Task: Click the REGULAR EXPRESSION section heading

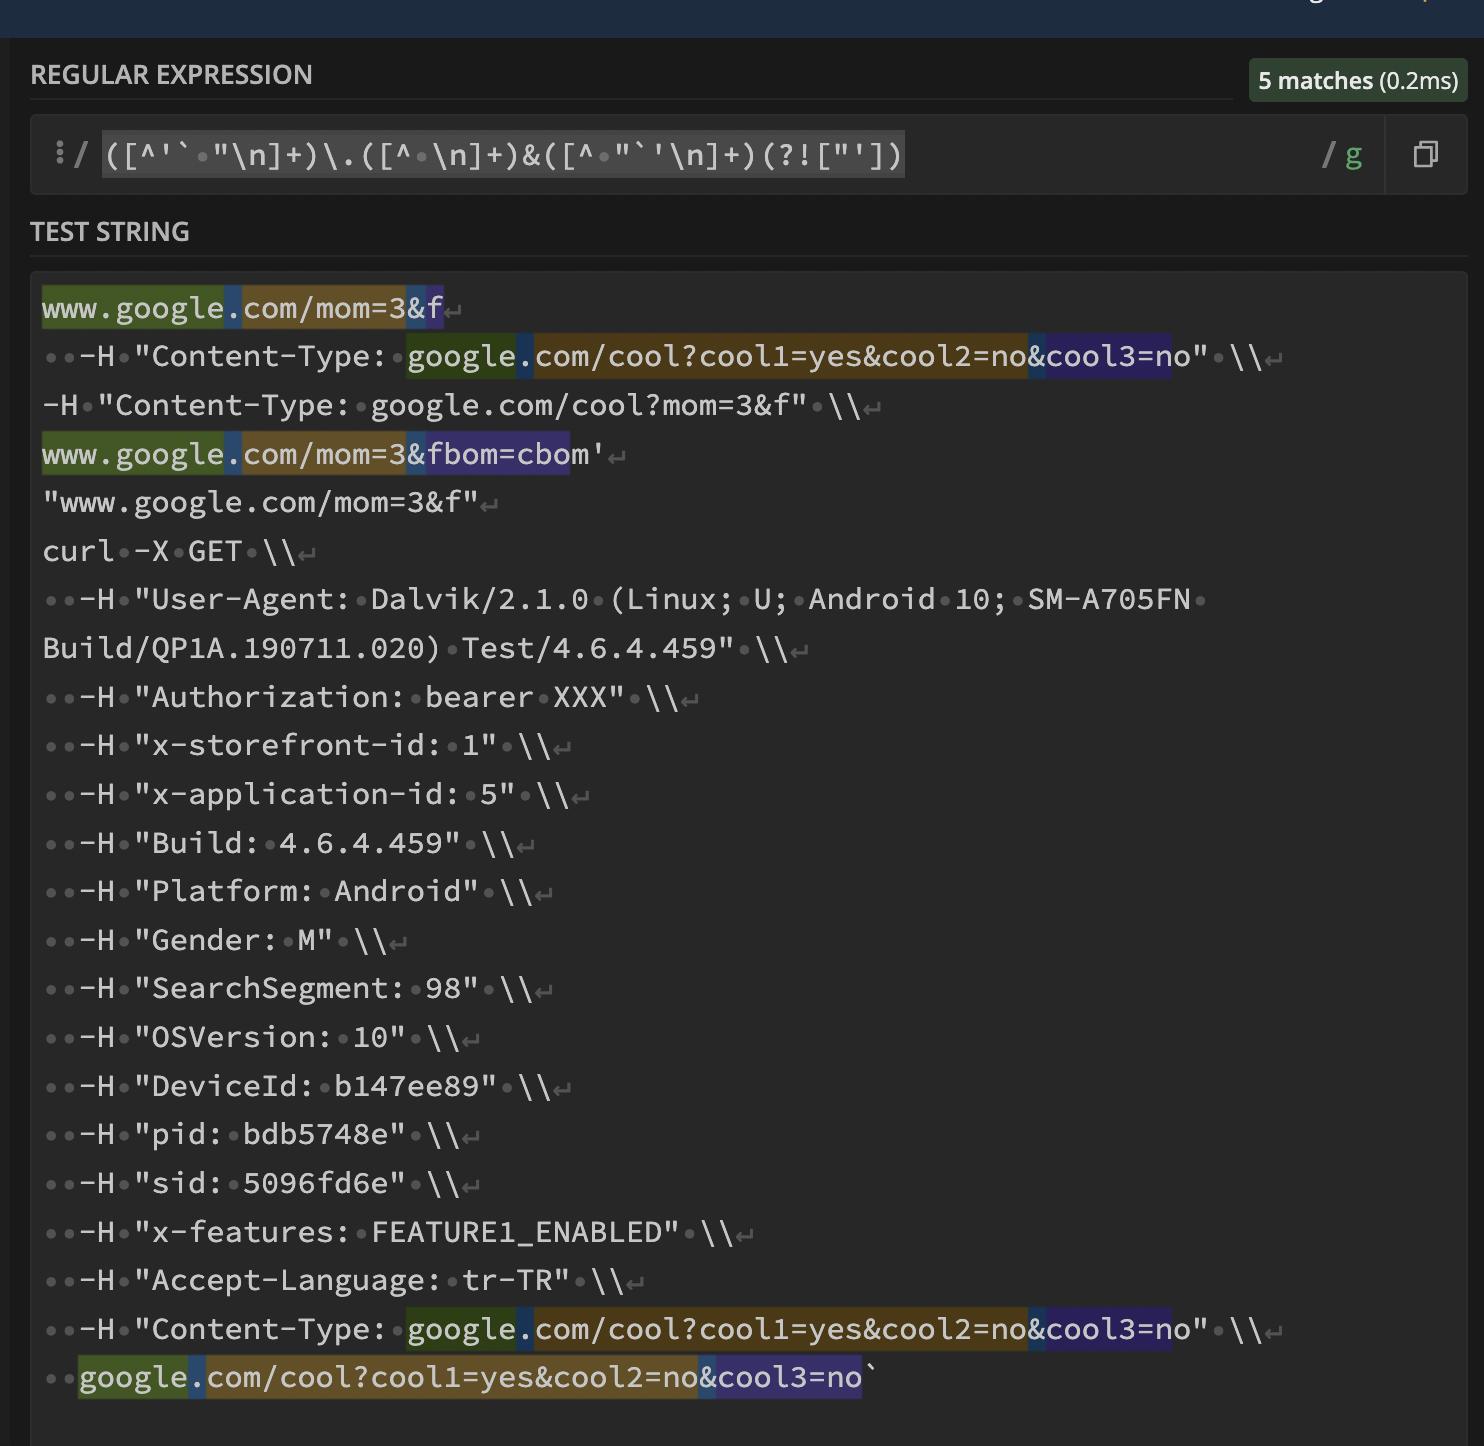Action: (171, 75)
